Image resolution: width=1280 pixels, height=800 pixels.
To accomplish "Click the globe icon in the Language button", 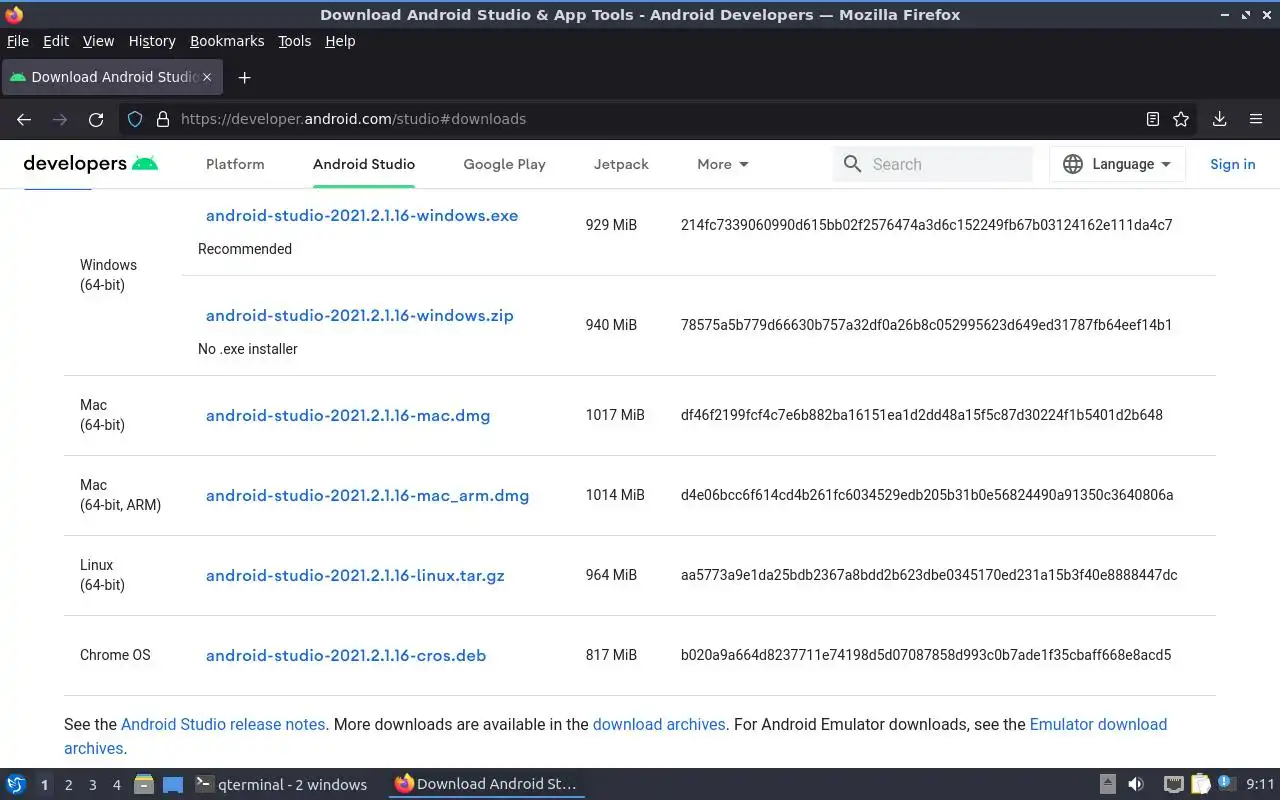I will [x=1073, y=164].
